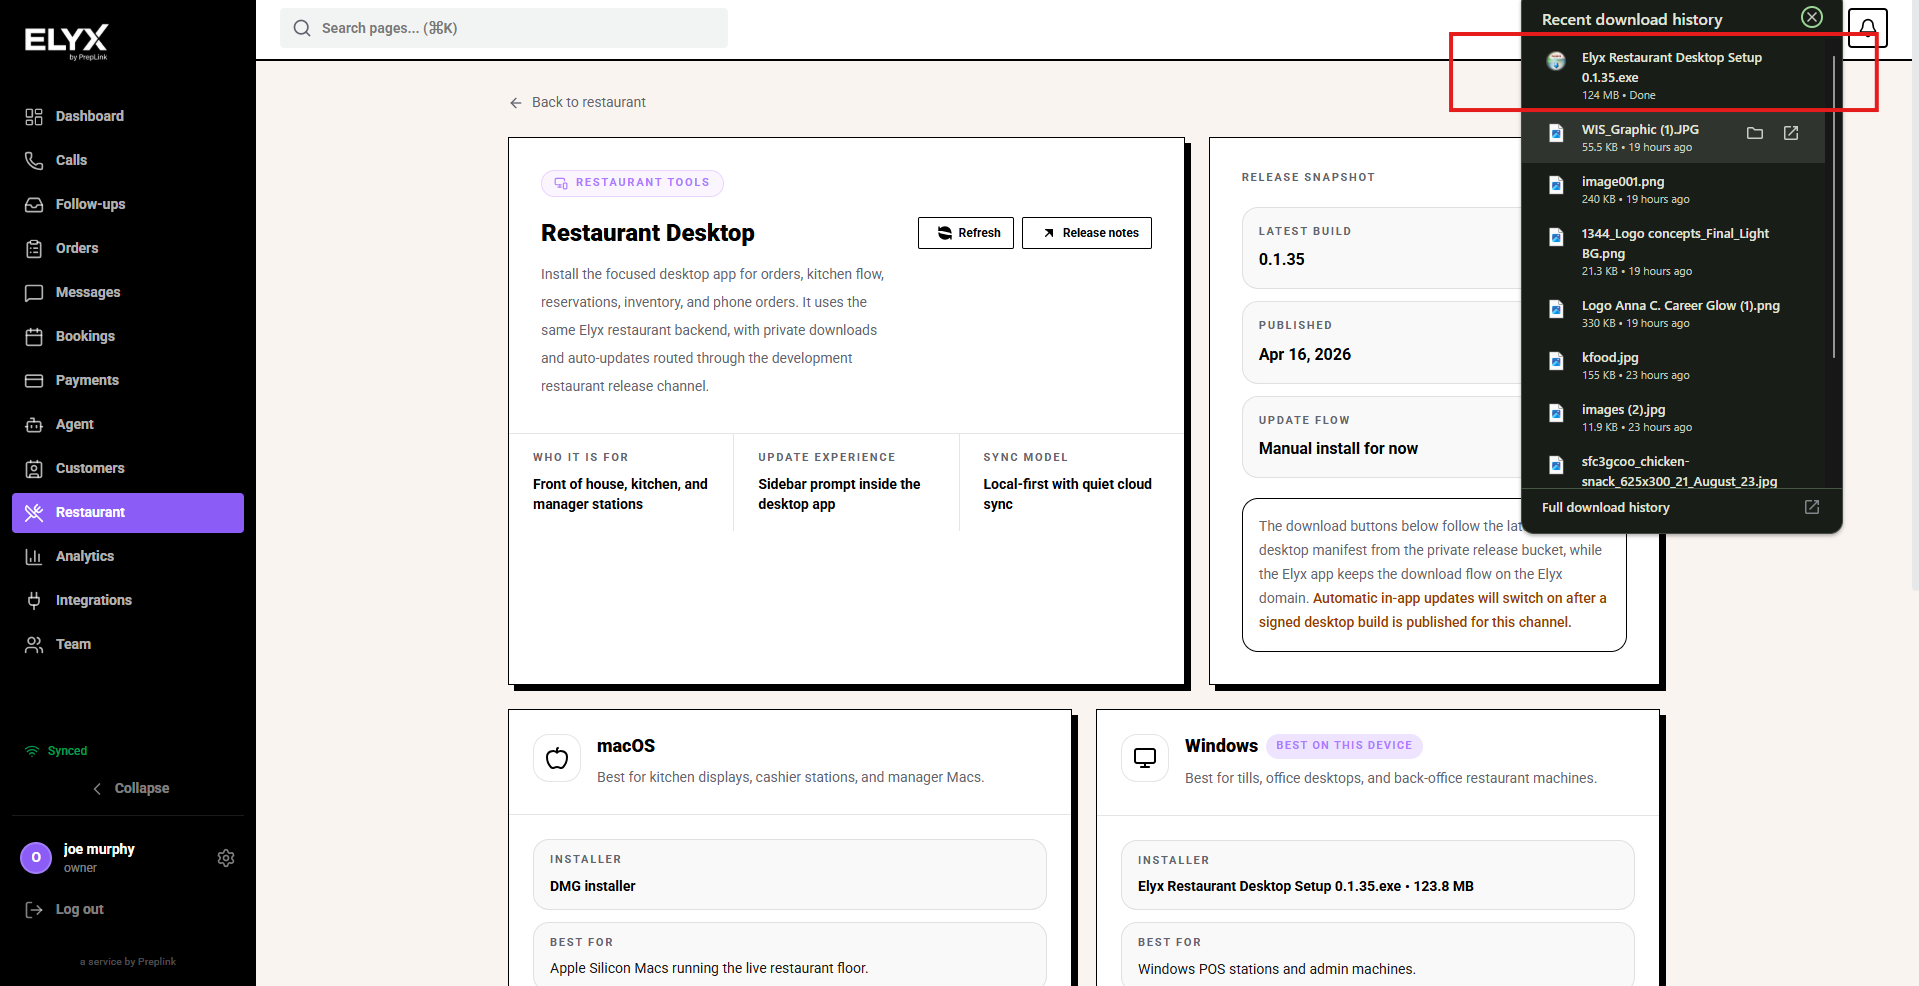Click the log out door icon
1919x986 pixels.
point(34,910)
